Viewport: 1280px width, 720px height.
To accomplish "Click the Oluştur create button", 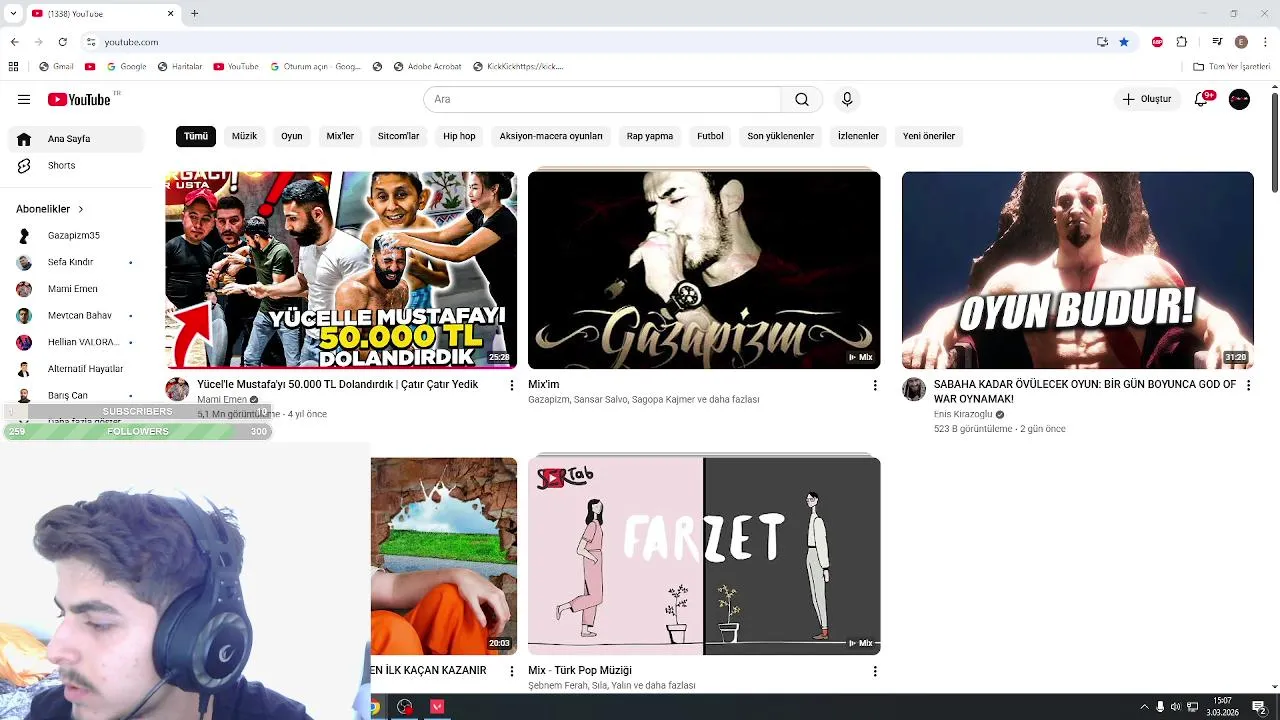I will click(x=1146, y=99).
